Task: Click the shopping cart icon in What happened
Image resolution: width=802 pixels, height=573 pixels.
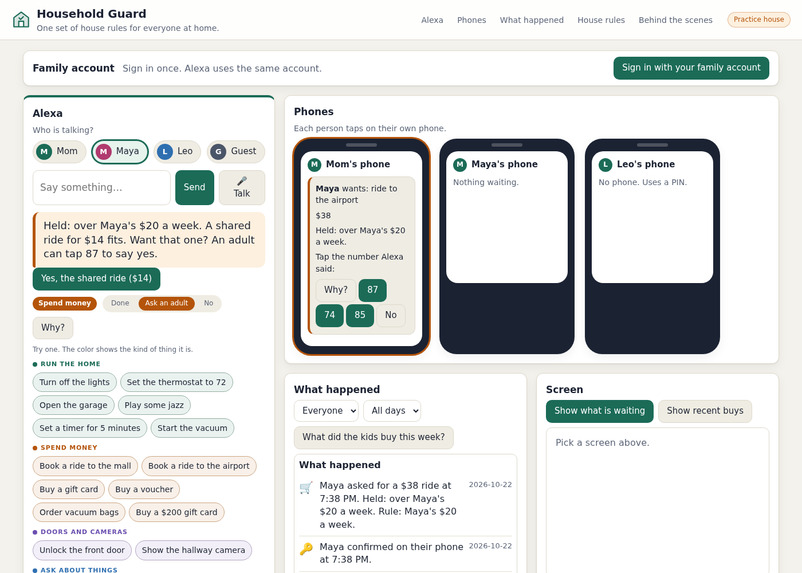Action: click(x=306, y=487)
